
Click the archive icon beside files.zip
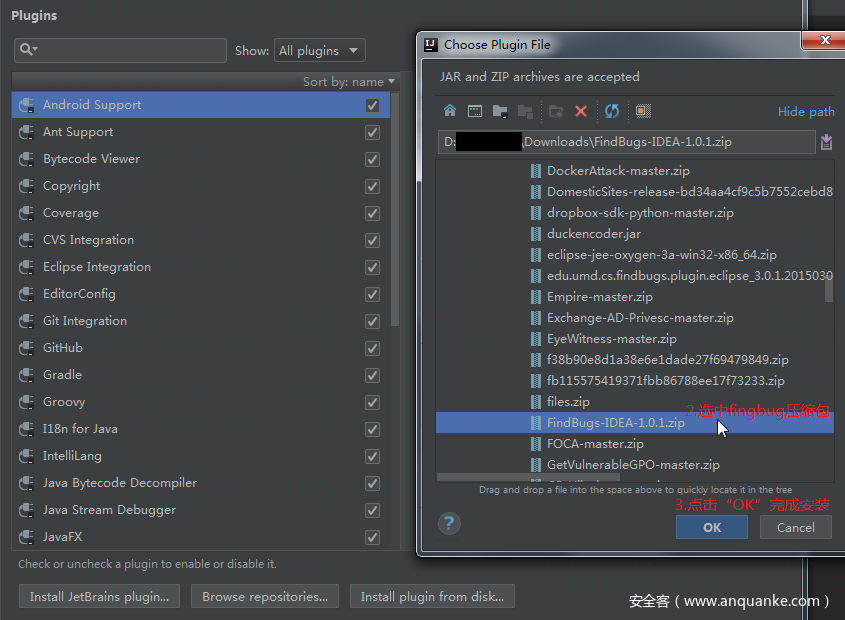tap(535, 402)
